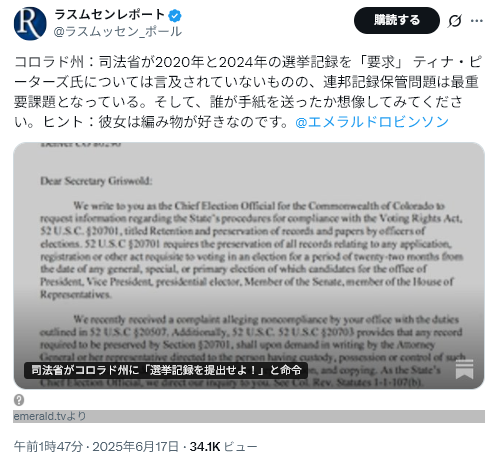Click the 購読する subscribe button
This screenshot has height=462, width=491.
pyautogui.click(x=397, y=20)
